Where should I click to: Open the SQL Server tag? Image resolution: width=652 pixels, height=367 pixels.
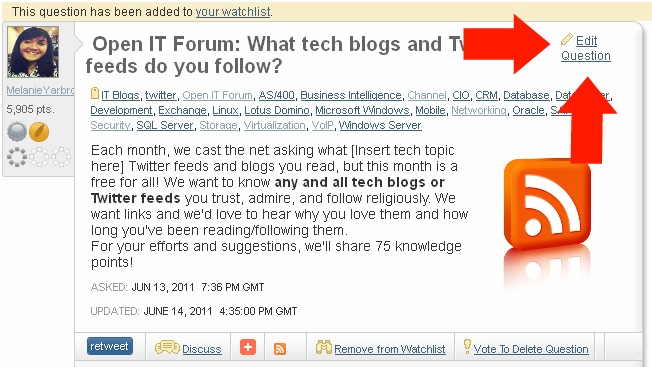point(165,125)
